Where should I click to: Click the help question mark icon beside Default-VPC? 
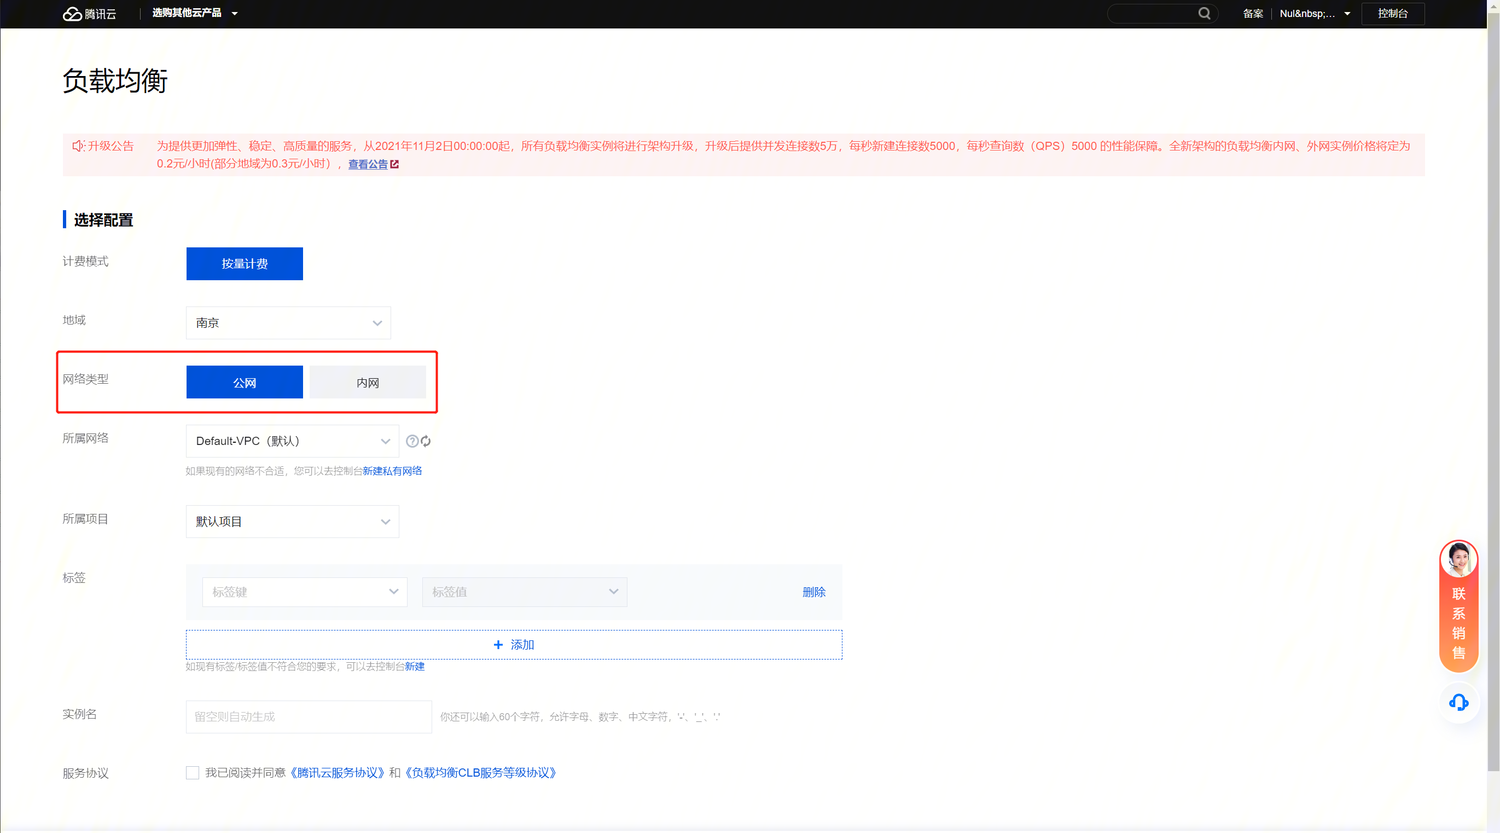411,441
